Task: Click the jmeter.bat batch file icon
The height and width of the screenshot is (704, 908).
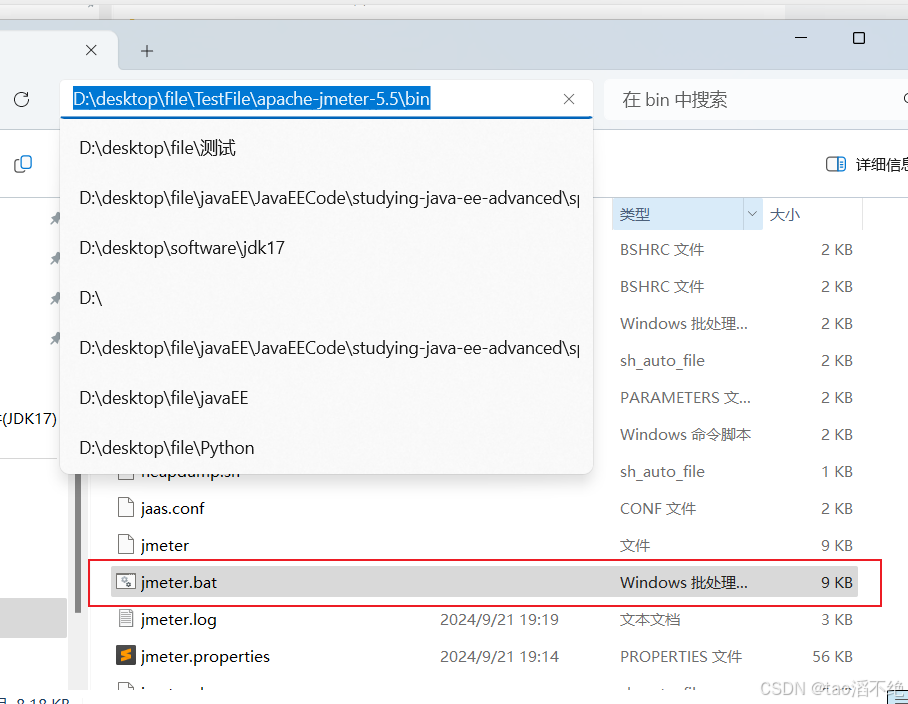Action: 126,581
